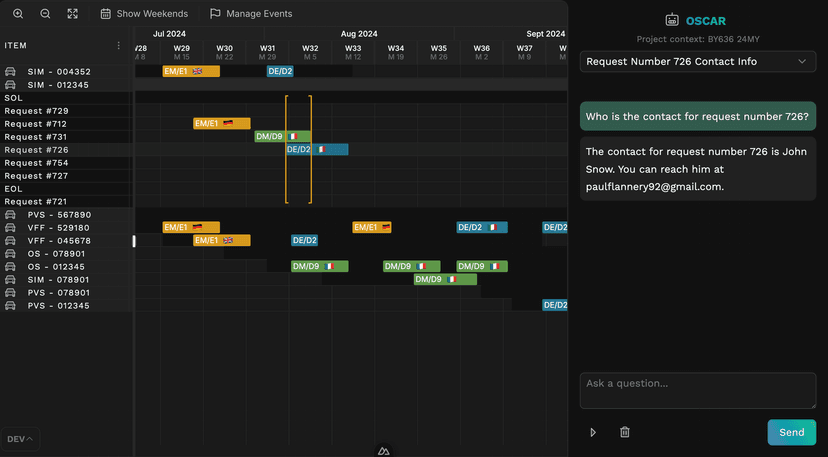
Task: Click the W32 week header
Action: coord(310,52)
